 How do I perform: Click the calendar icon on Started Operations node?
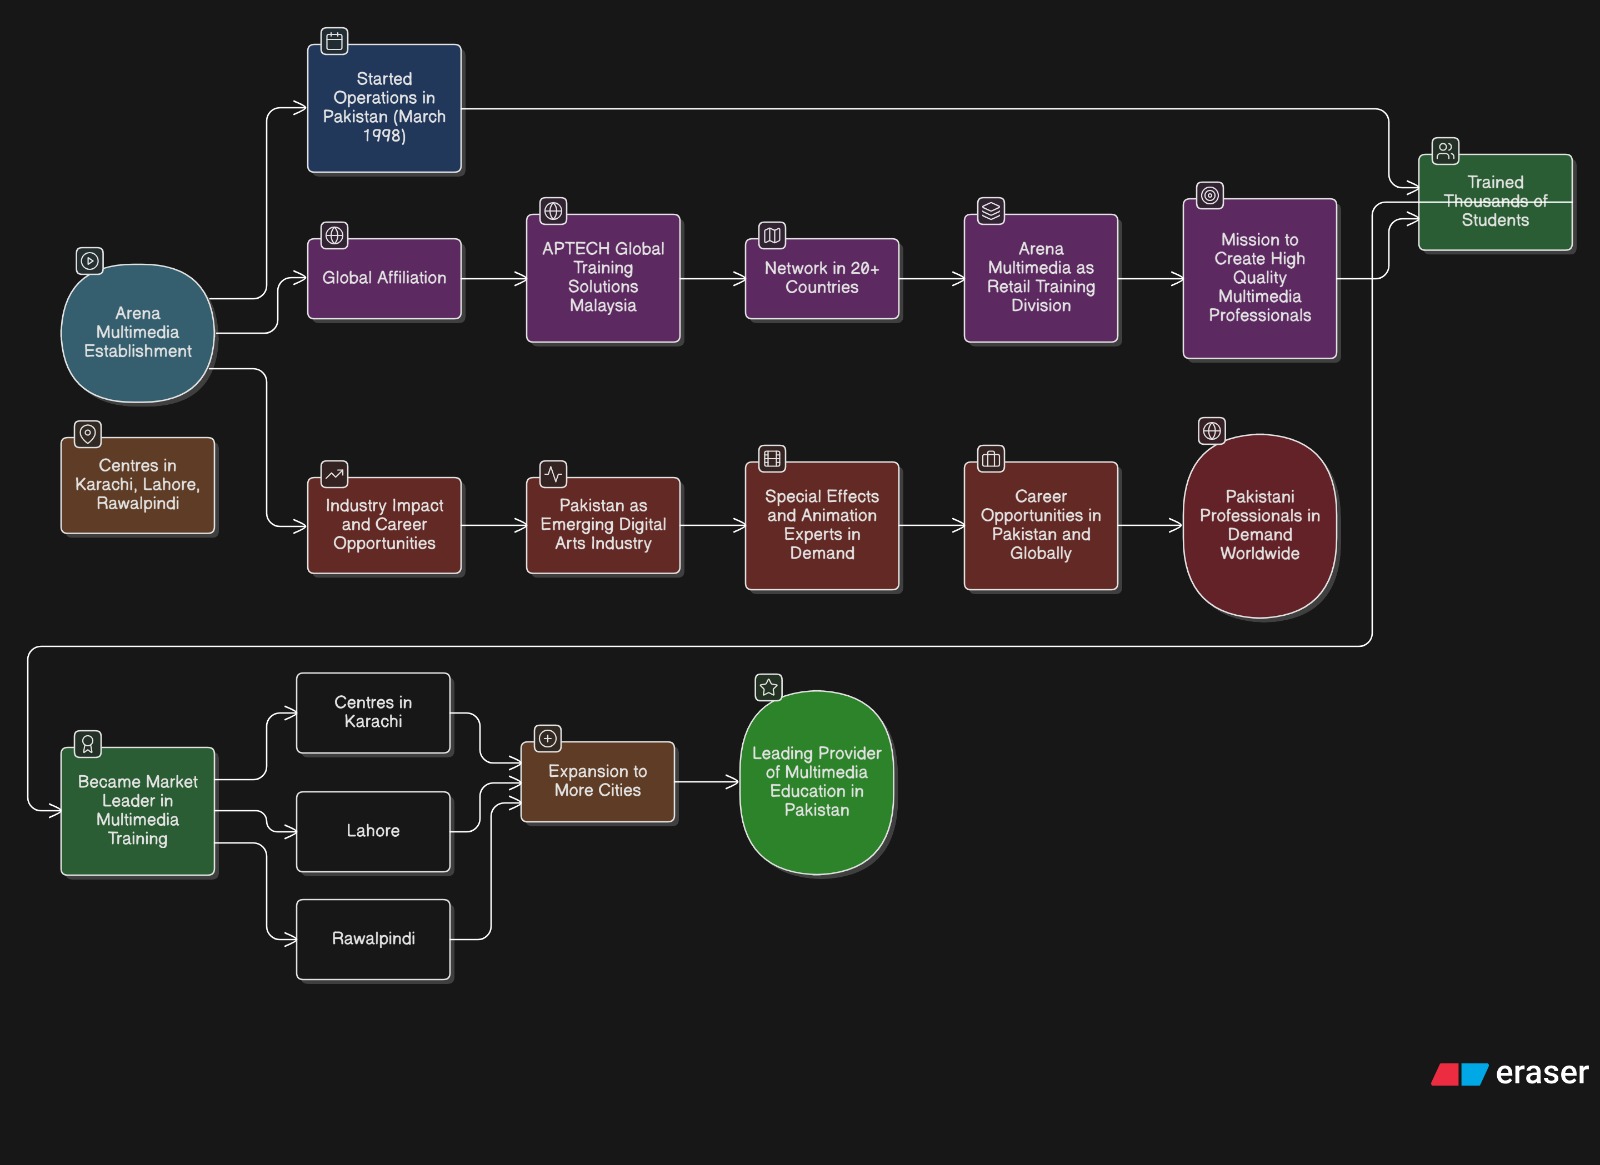tap(334, 41)
